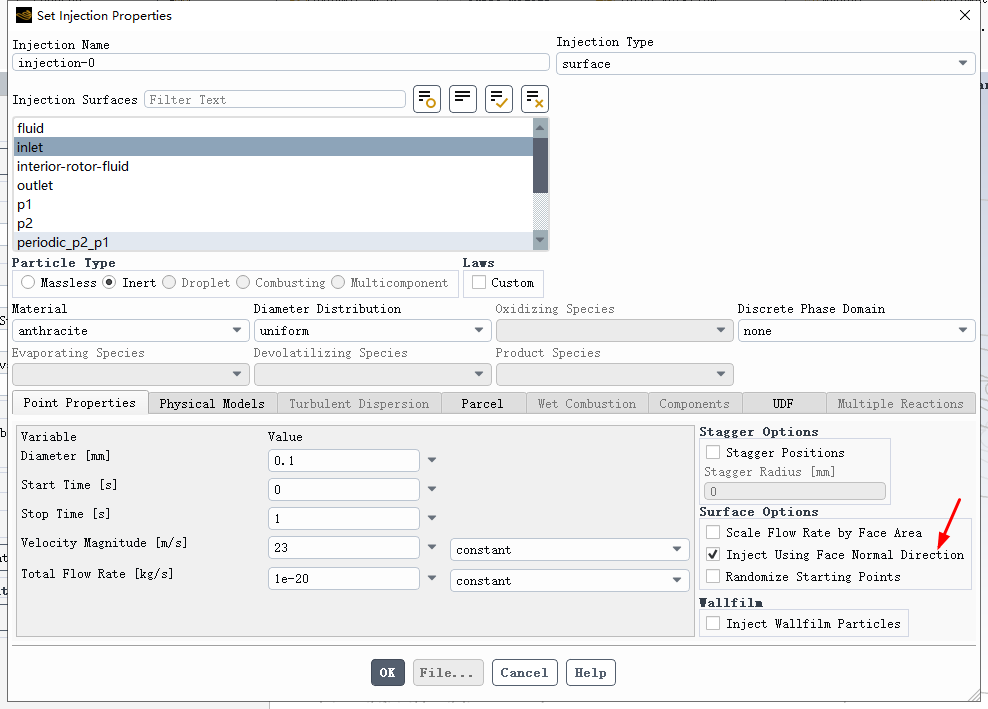Click the Start Time value field
The width and height of the screenshot is (988, 709).
[343, 489]
